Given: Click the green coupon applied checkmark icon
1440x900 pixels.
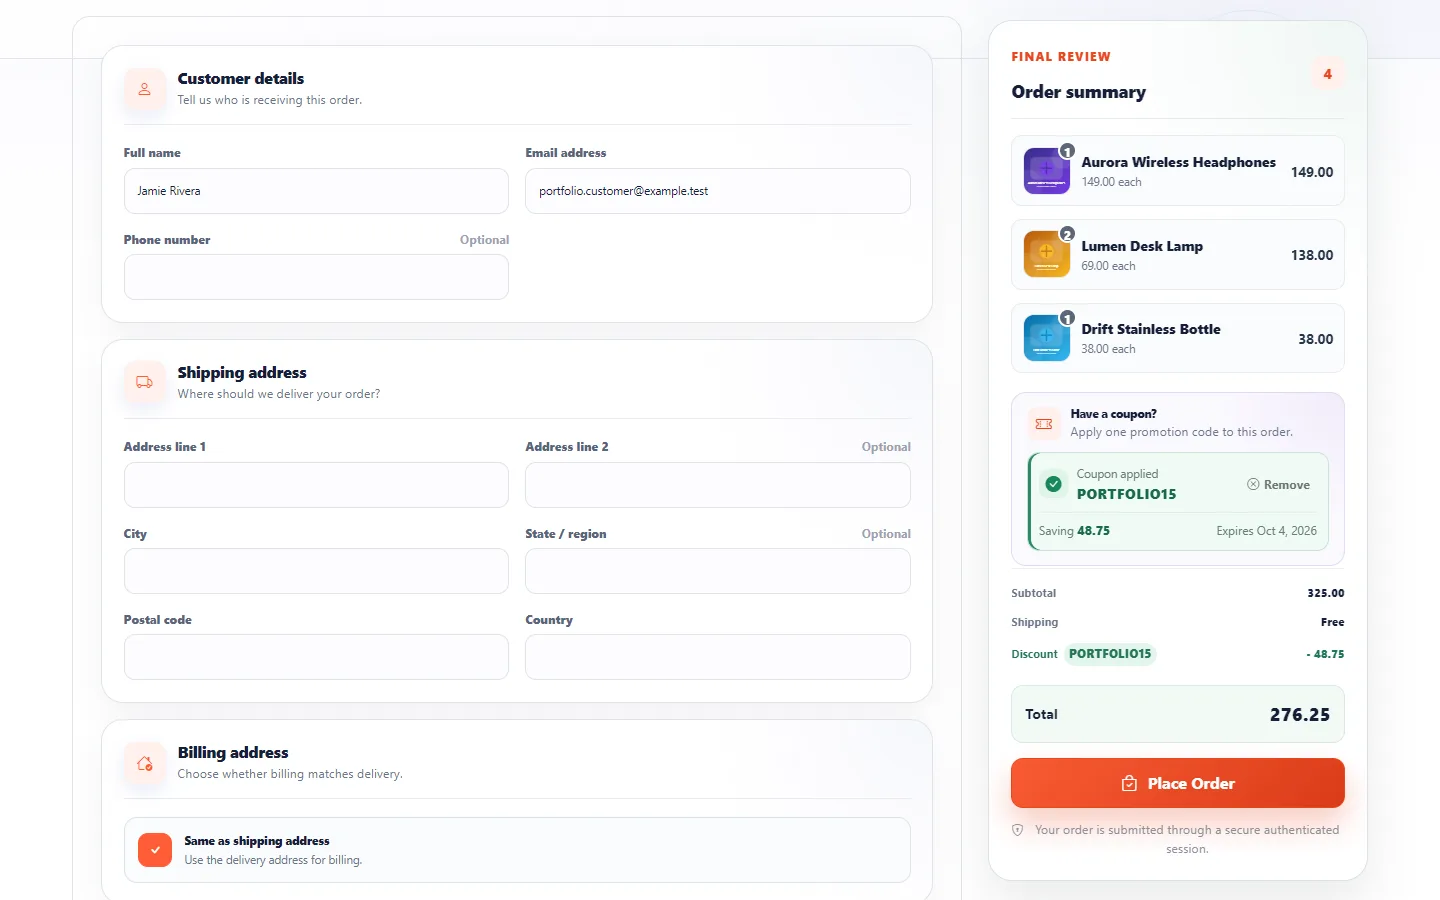Looking at the screenshot, I should [1053, 484].
